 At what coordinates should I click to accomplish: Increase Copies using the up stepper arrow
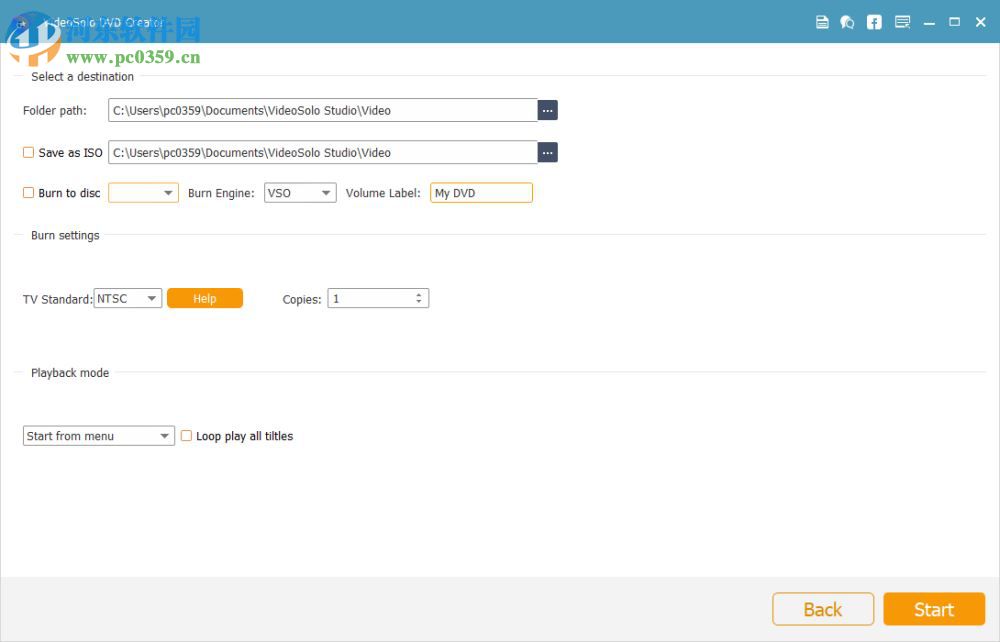pyautogui.click(x=421, y=293)
